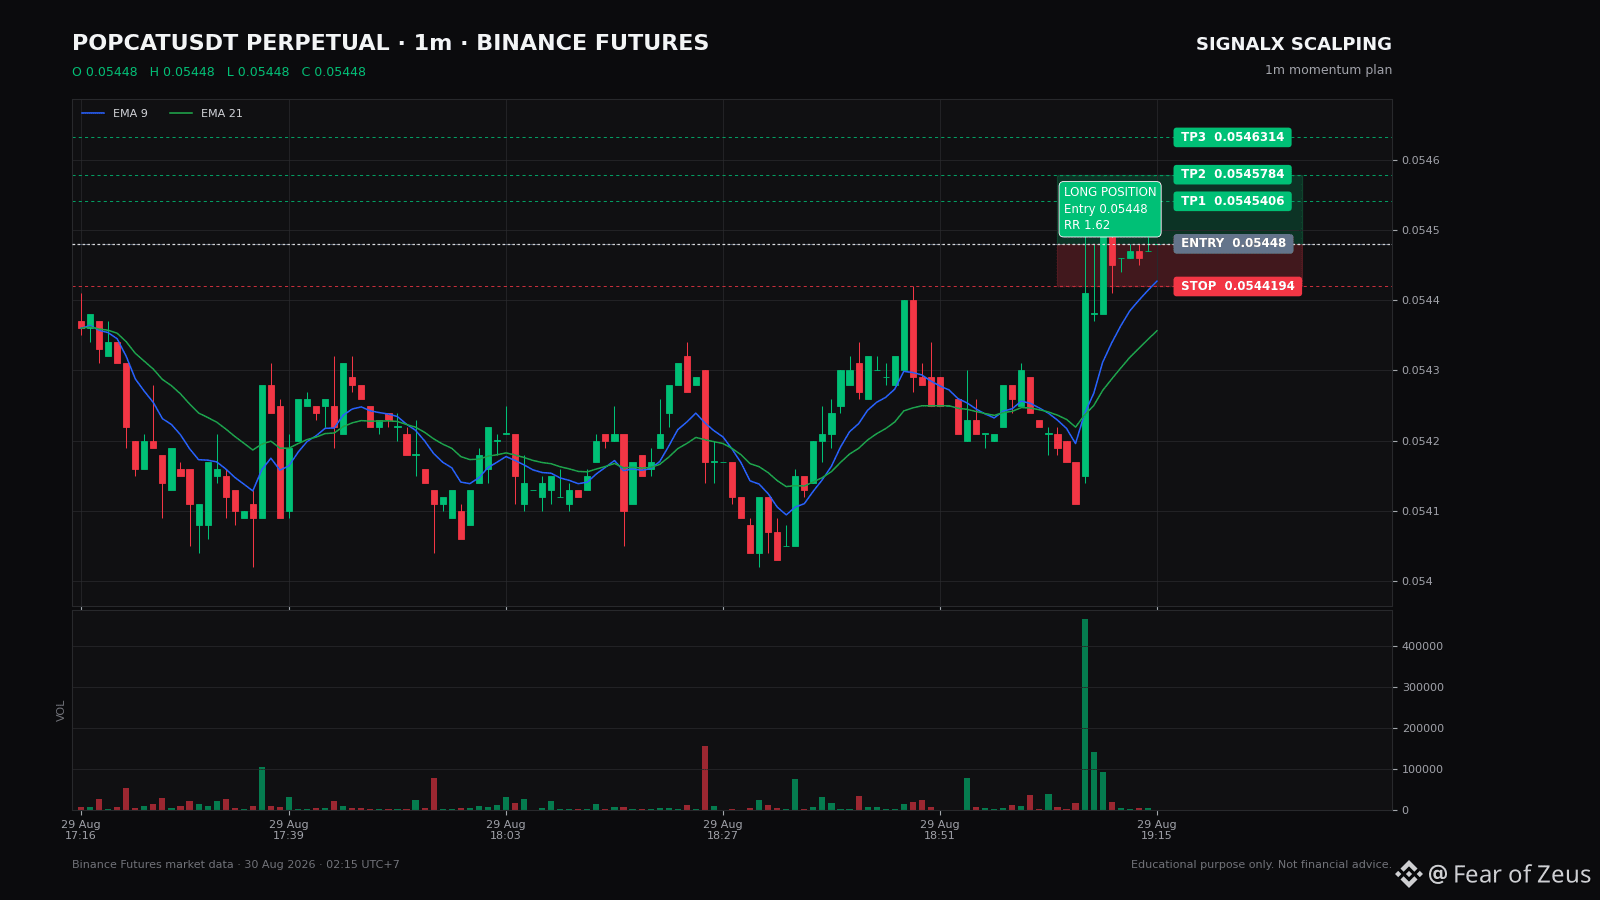Click the Binance Futures market data footer
This screenshot has height=900, width=1600.
point(236,865)
